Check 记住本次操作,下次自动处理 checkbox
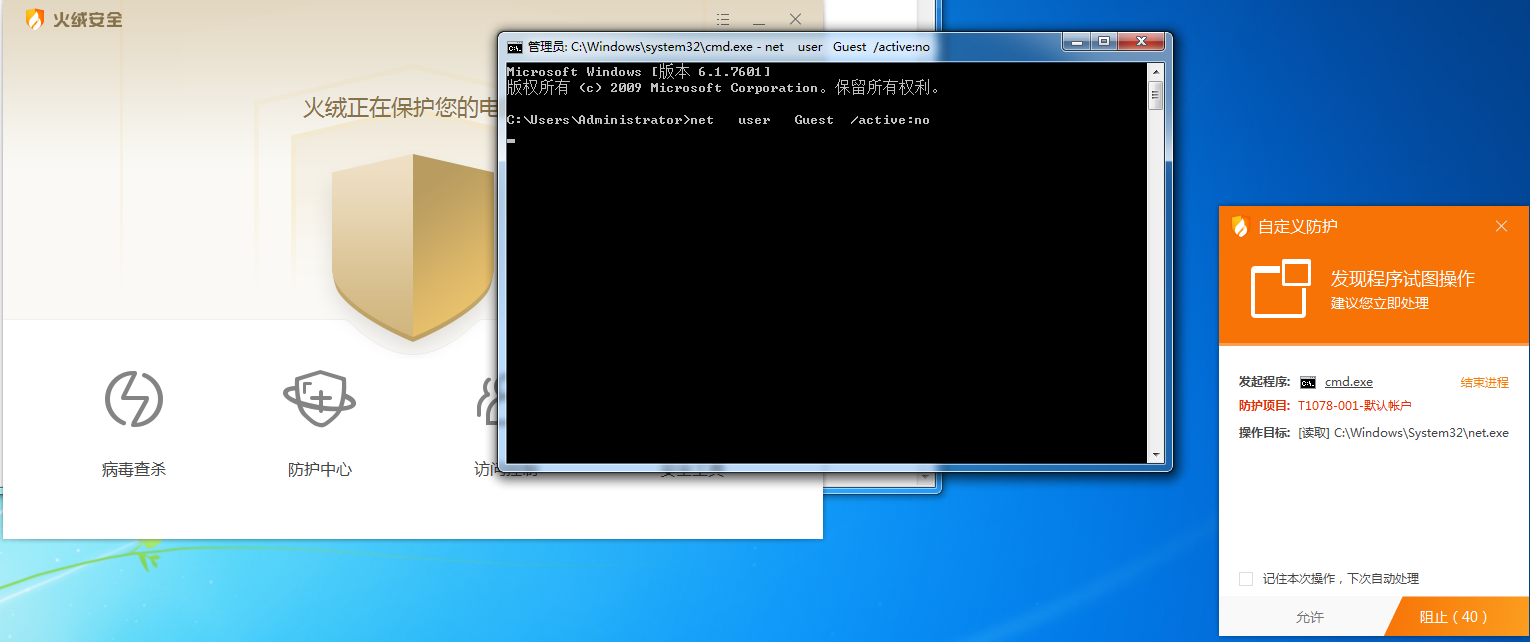 (1246, 578)
